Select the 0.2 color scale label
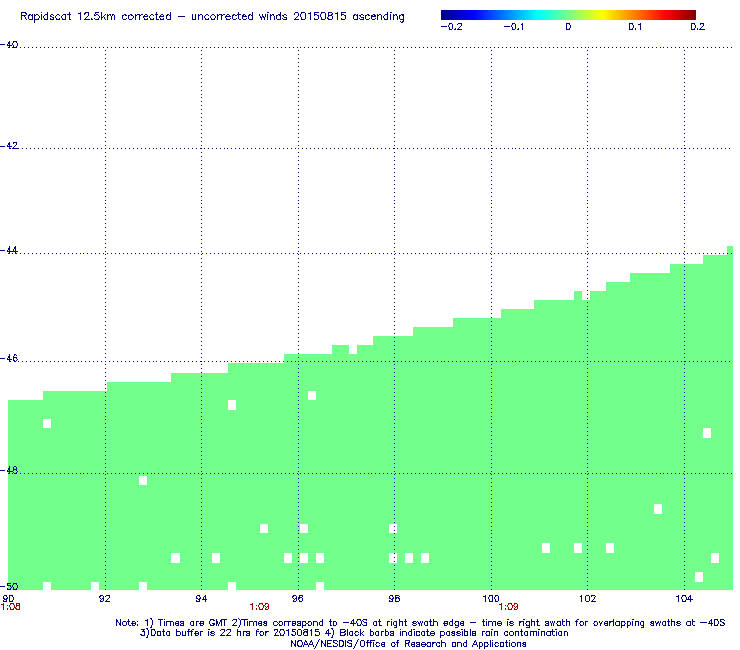This screenshot has height=650, width=740. point(698,27)
